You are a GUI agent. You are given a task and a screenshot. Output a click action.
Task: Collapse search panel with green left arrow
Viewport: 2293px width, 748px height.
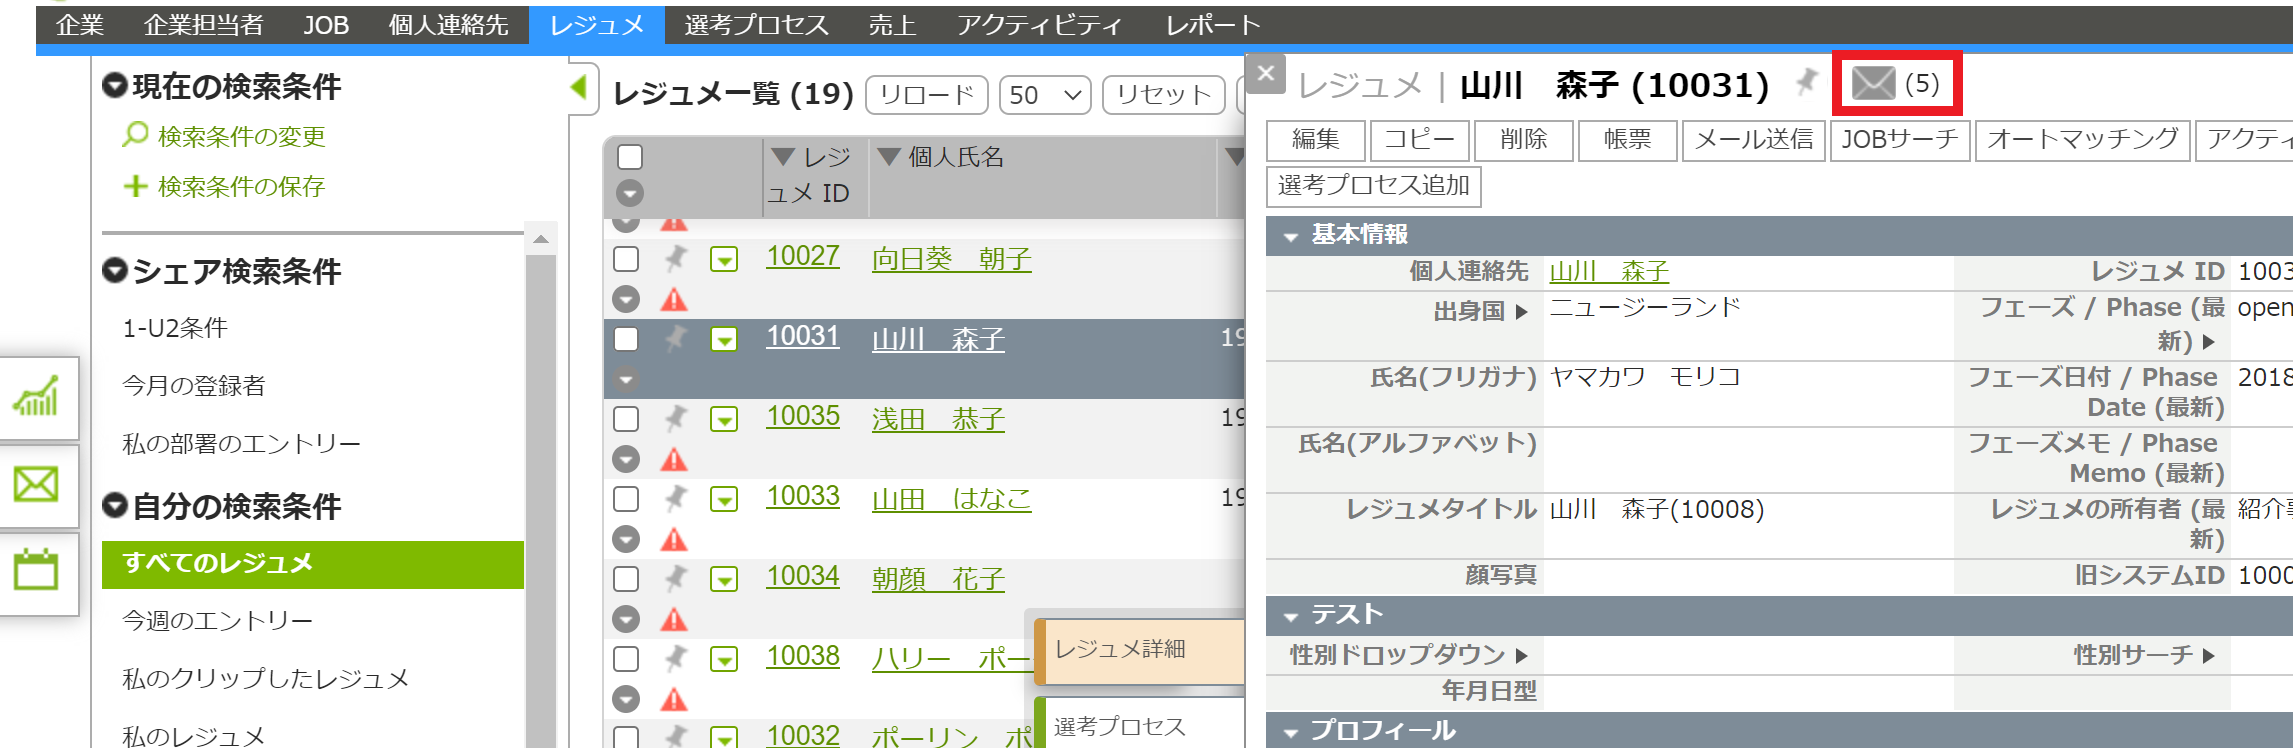pos(579,87)
